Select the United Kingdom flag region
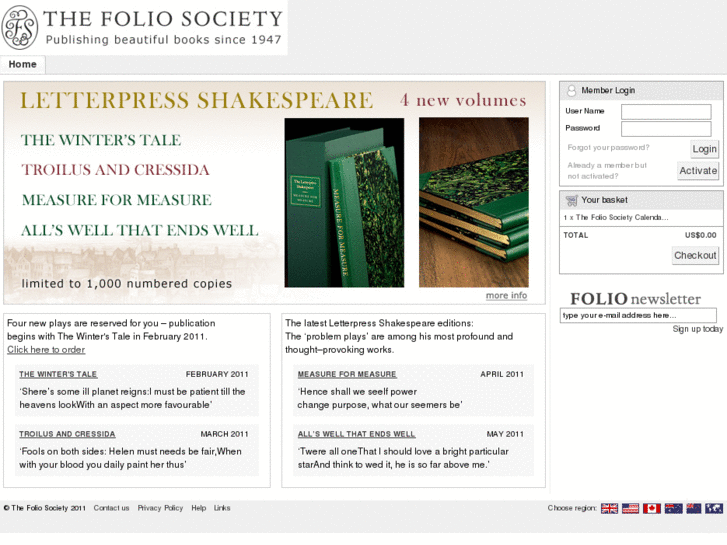 609,508
